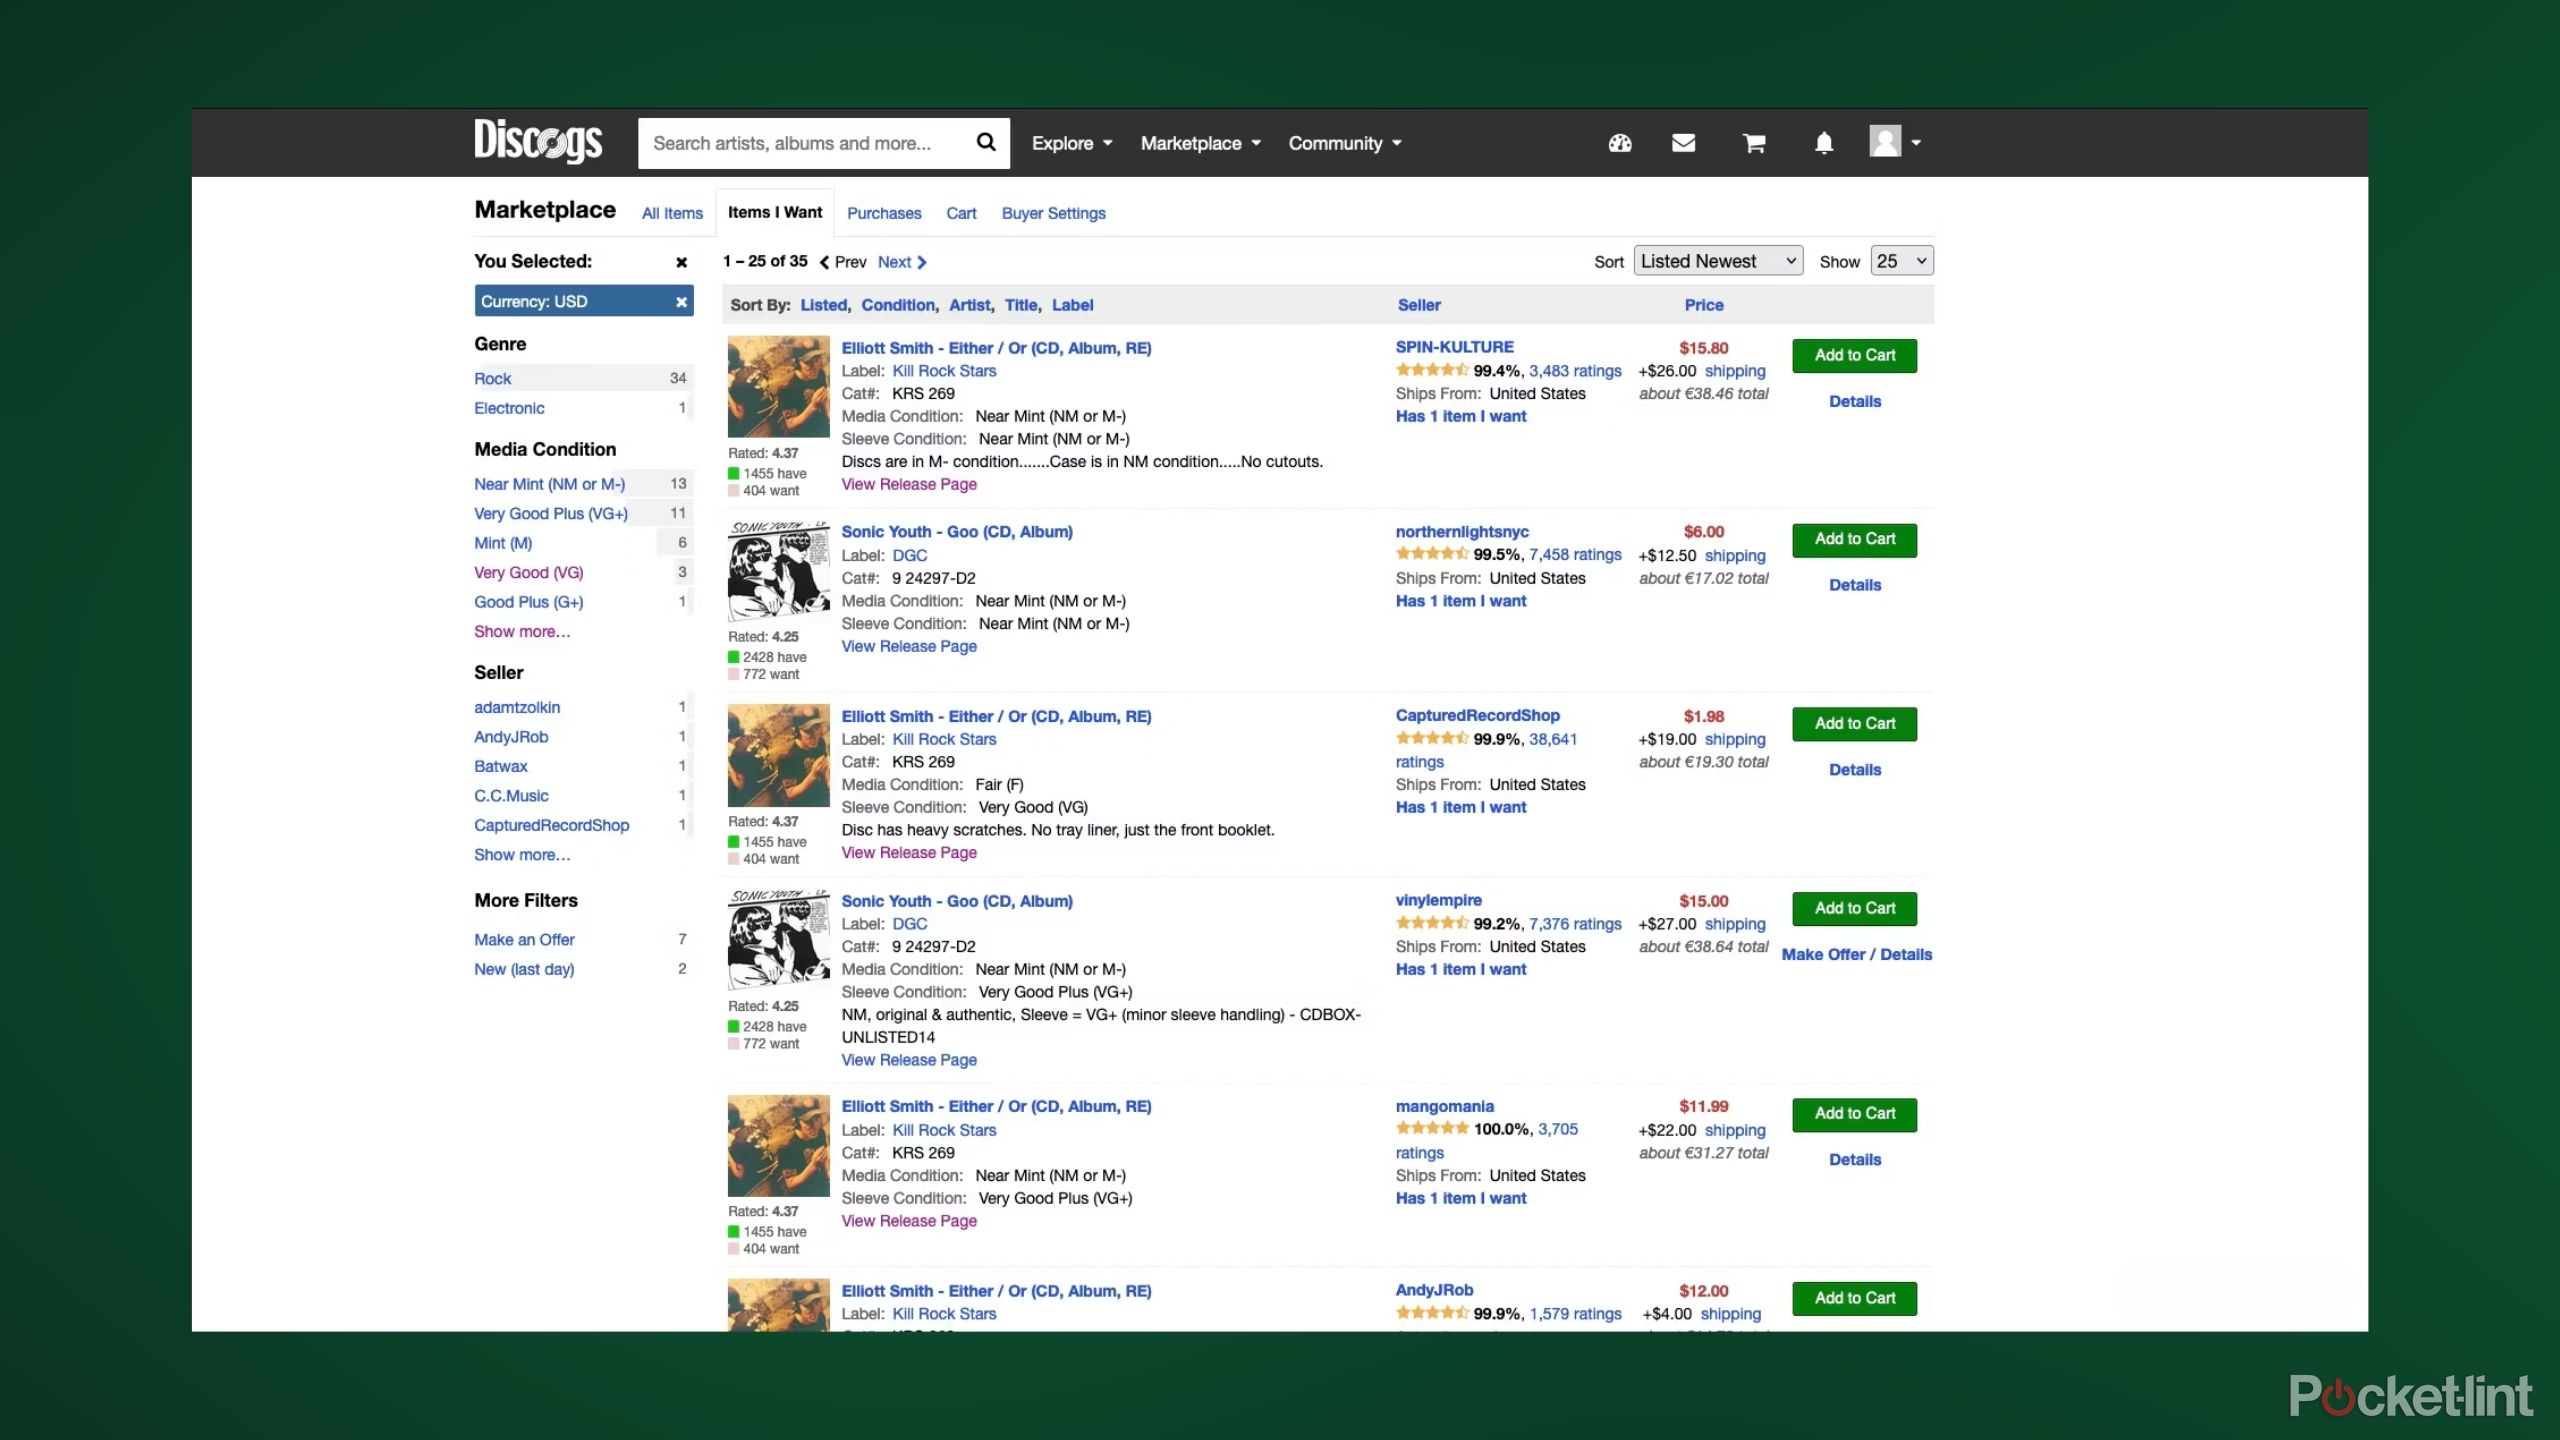This screenshot has width=2560, height=1440.
Task: Select the Items I Want tab
Action: [x=775, y=213]
